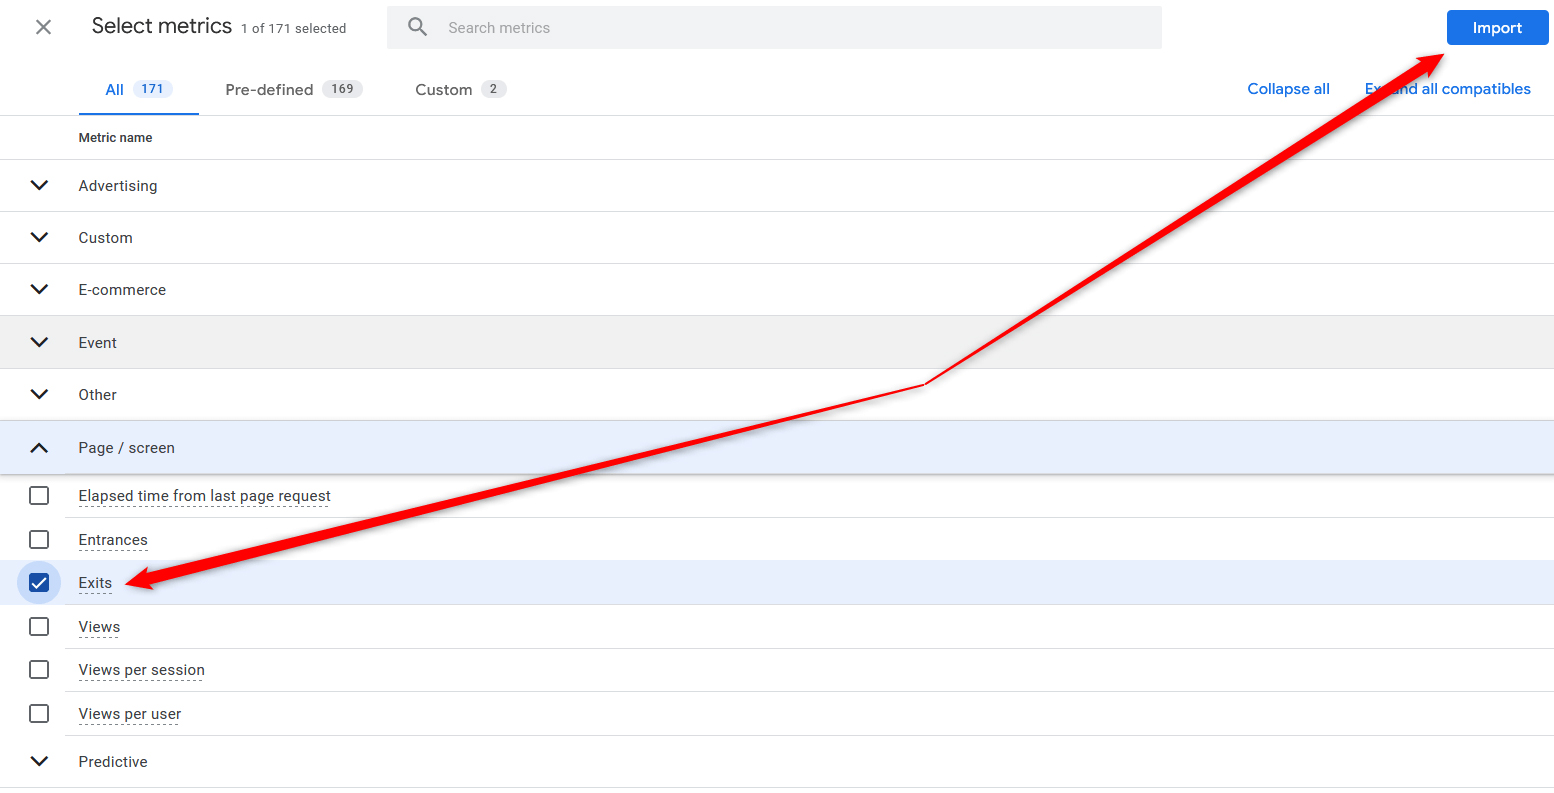Switch to the Custom tab
Screen dimensions: 1554x793
pos(444,89)
